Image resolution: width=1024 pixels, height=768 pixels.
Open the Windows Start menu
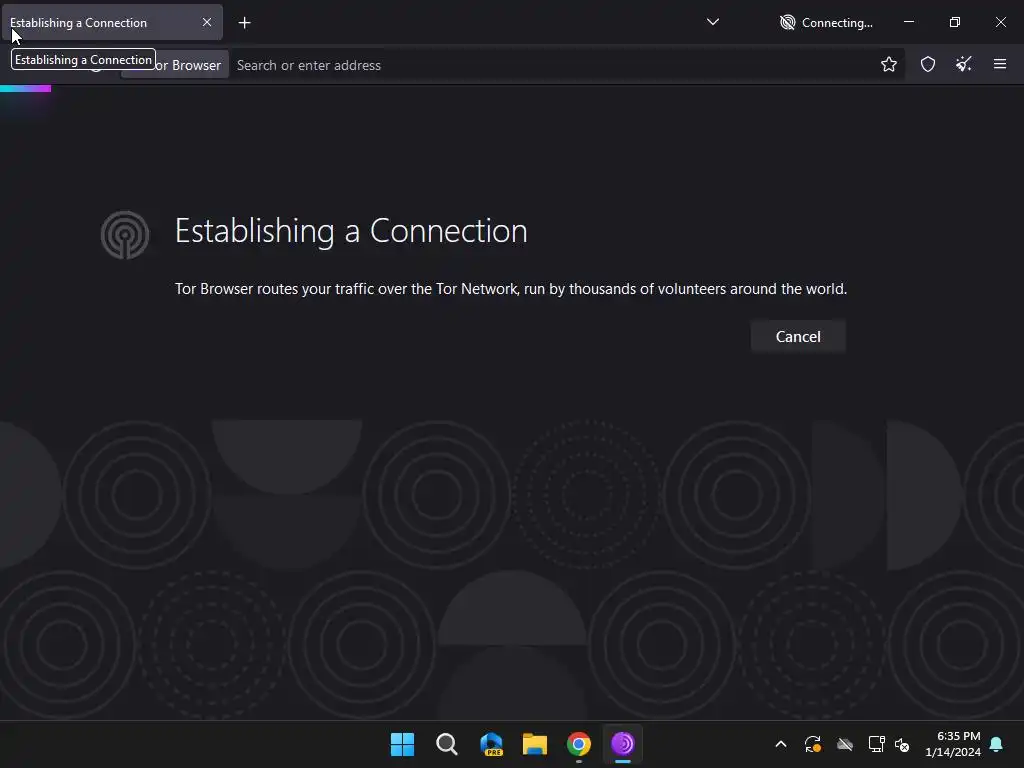pyautogui.click(x=402, y=744)
